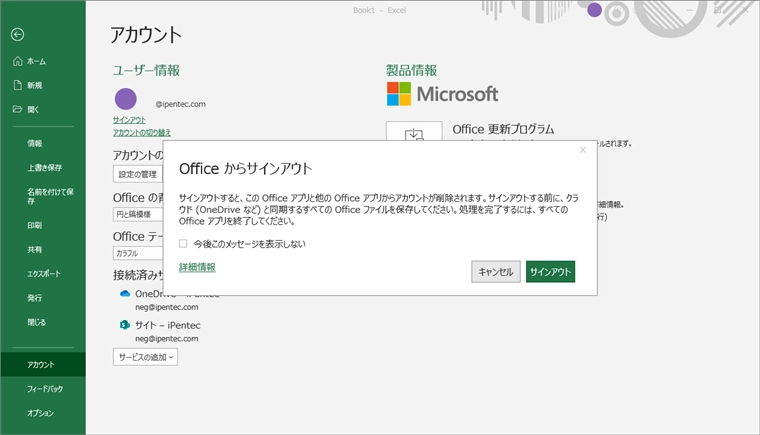
Task: Select 名前を付けて保存 menu item
Action: point(50,196)
